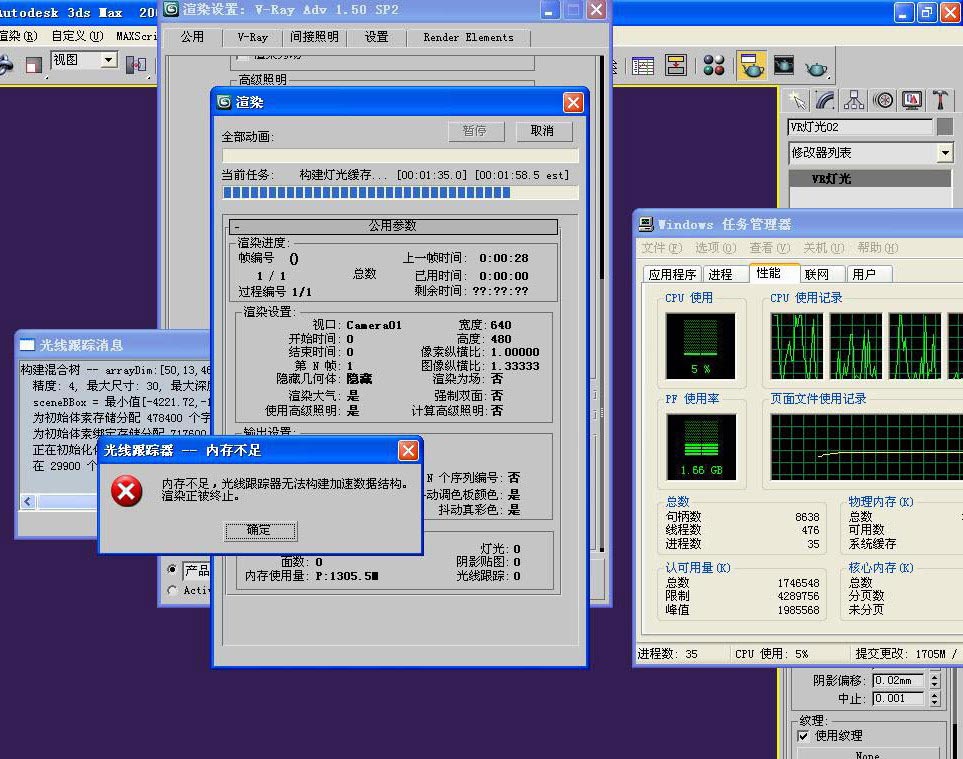Select the scale tool icon left of 视图

coord(34,64)
